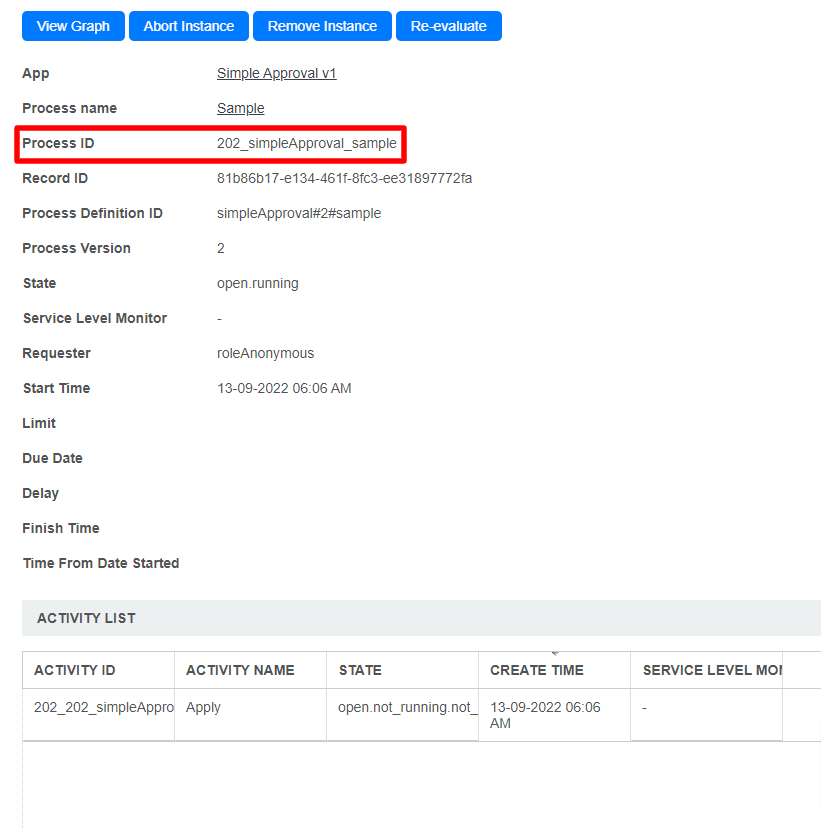Image resolution: width=821 pixels, height=828 pixels.
Task: Open the Simple Approval v1 app link
Action: [x=276, y=74]
